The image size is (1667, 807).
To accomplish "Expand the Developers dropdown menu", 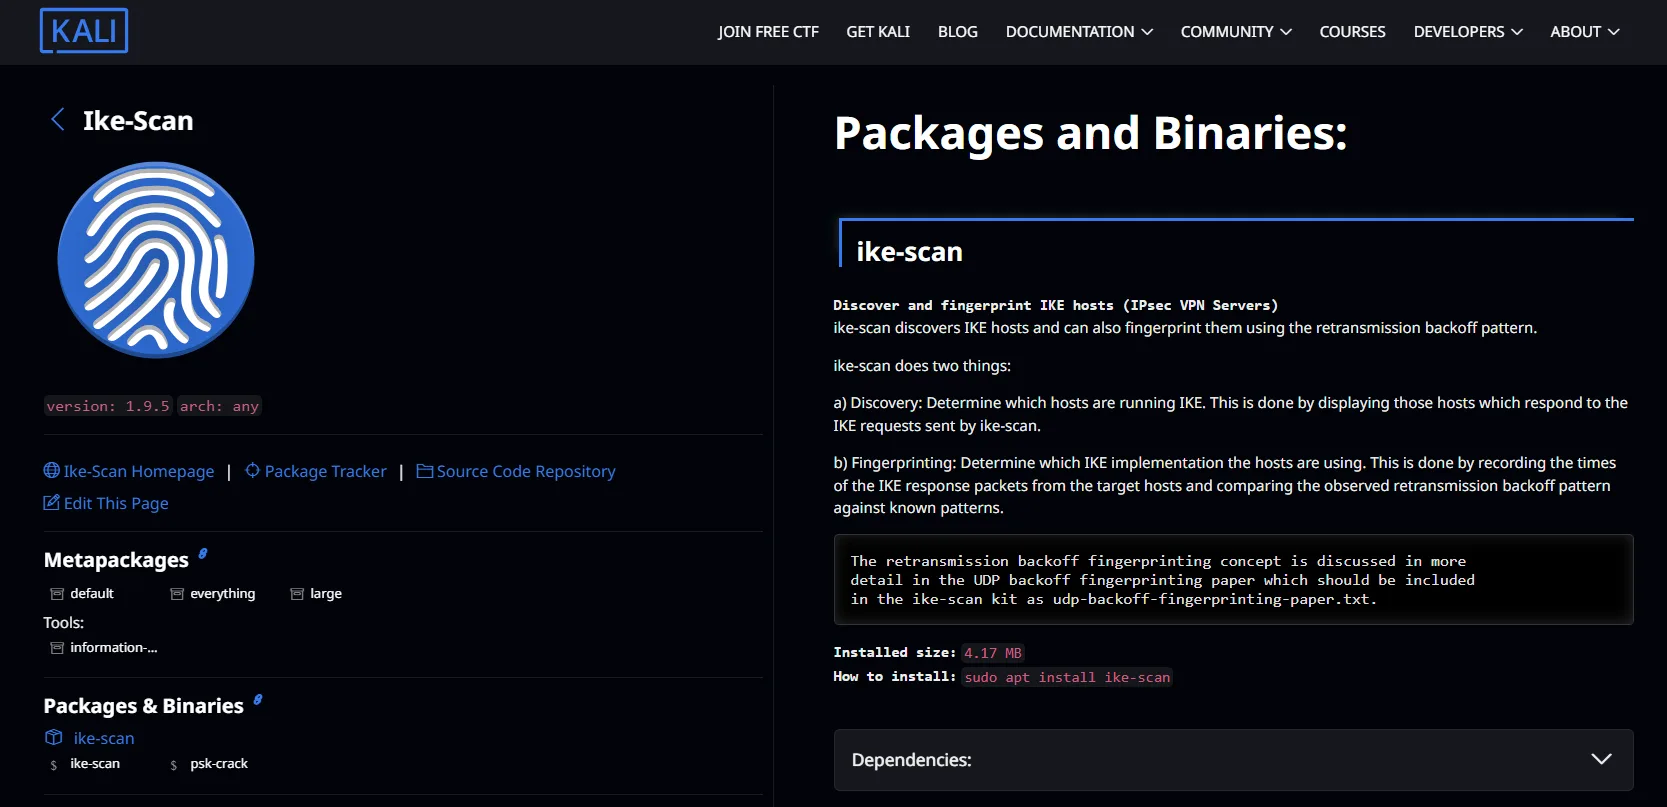I will [x=1467, y=32].
